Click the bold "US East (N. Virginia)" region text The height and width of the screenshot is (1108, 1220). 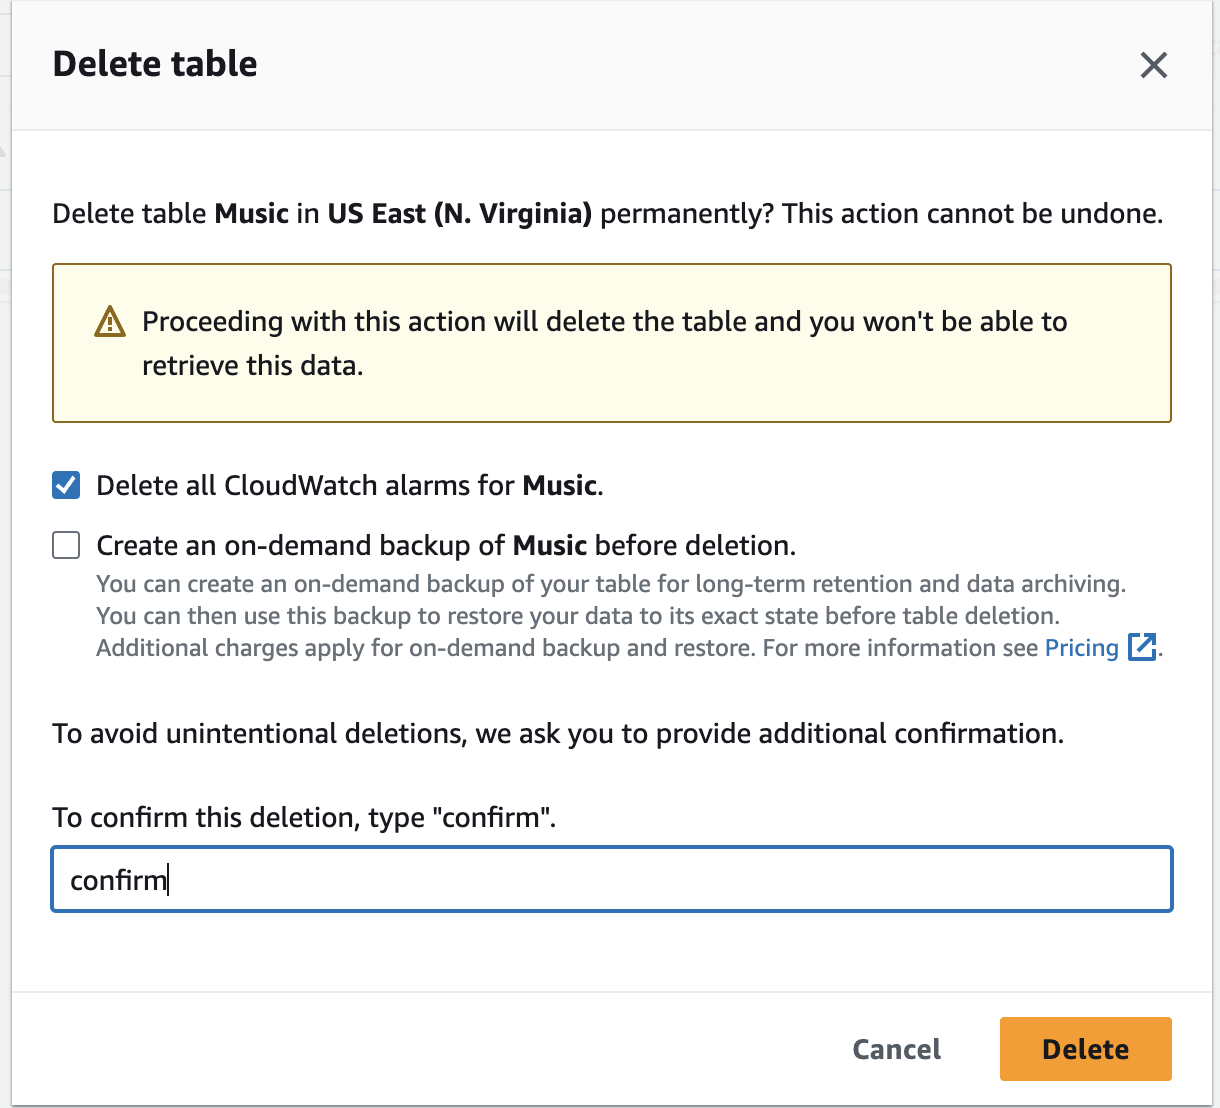tap(459, 214)
